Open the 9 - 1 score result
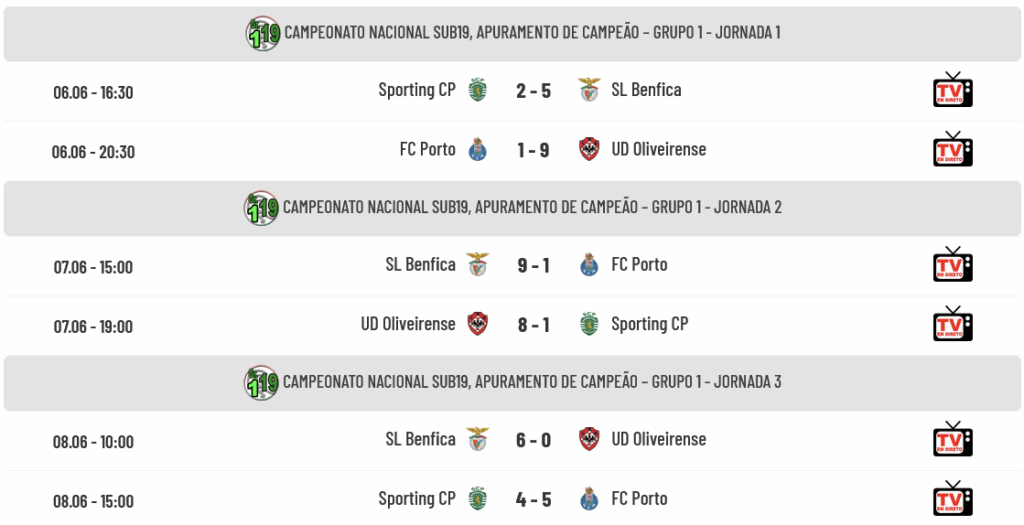This screenshot has width=1024, height=525. pos(534,265)
